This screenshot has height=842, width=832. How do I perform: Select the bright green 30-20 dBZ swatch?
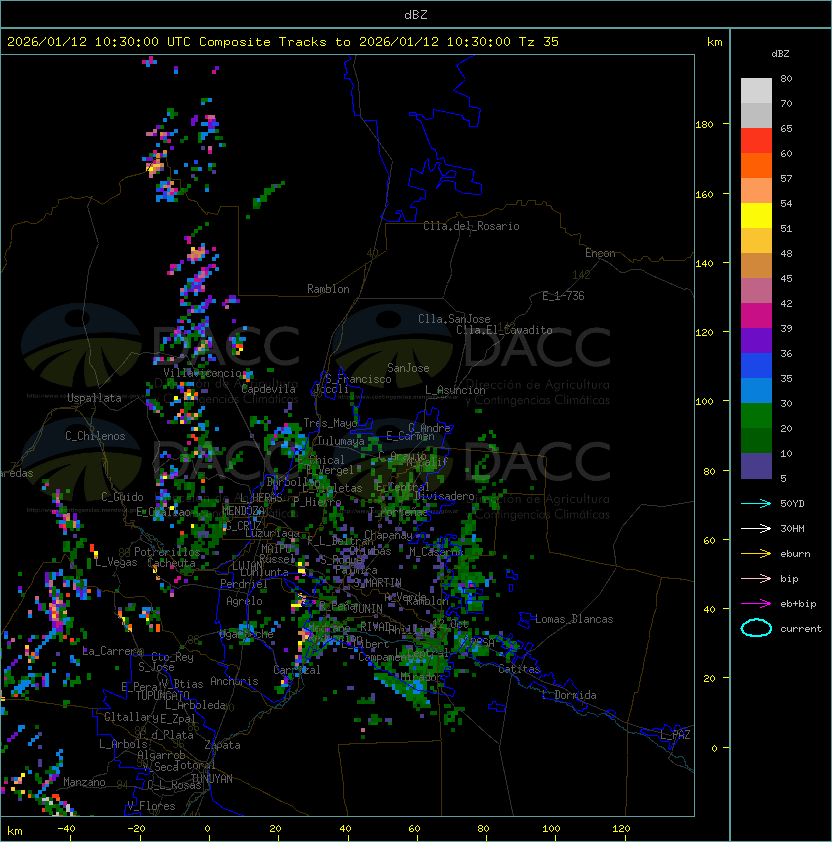[756, 416]
